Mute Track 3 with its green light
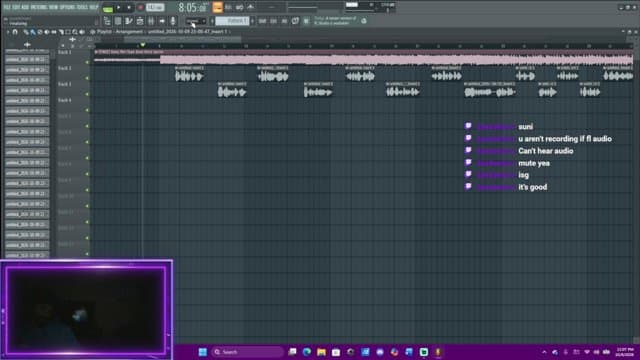640x360 pixels. click(x=87, y=94)
